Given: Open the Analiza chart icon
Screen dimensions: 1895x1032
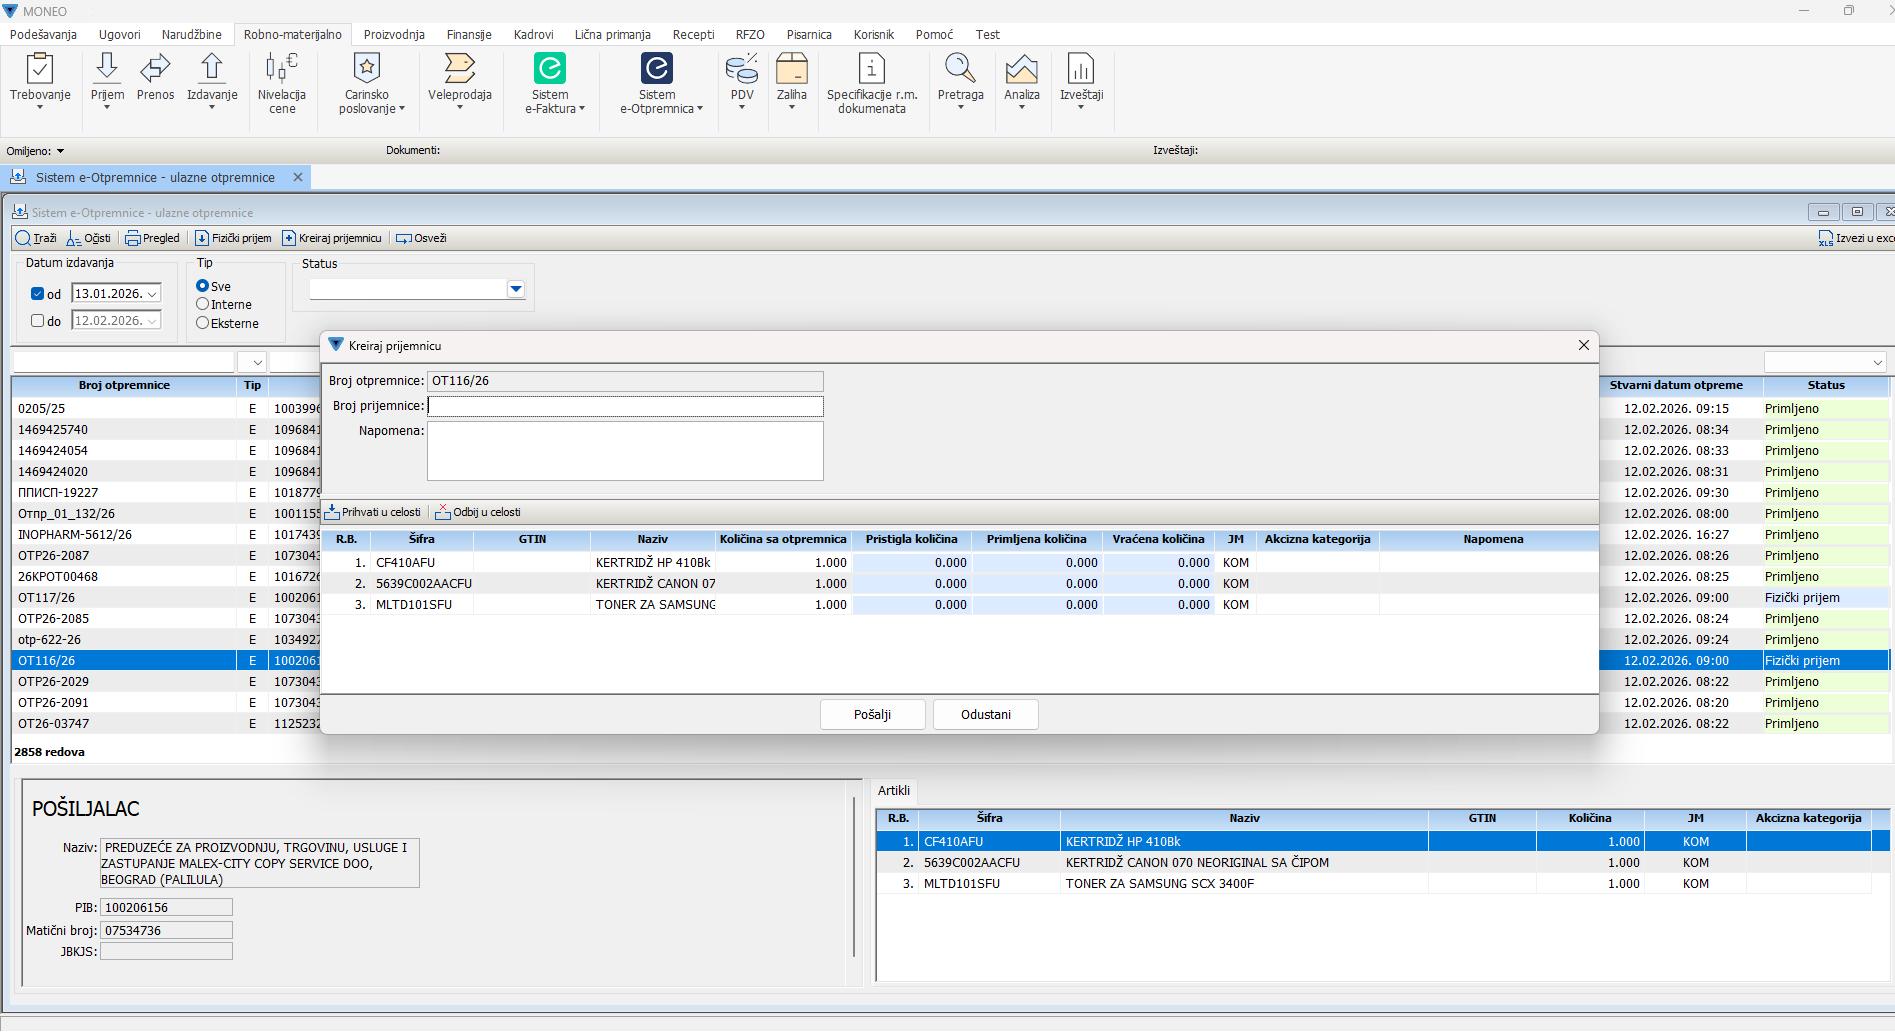Looking at the screenshot, I should [x=1021, y=70].
